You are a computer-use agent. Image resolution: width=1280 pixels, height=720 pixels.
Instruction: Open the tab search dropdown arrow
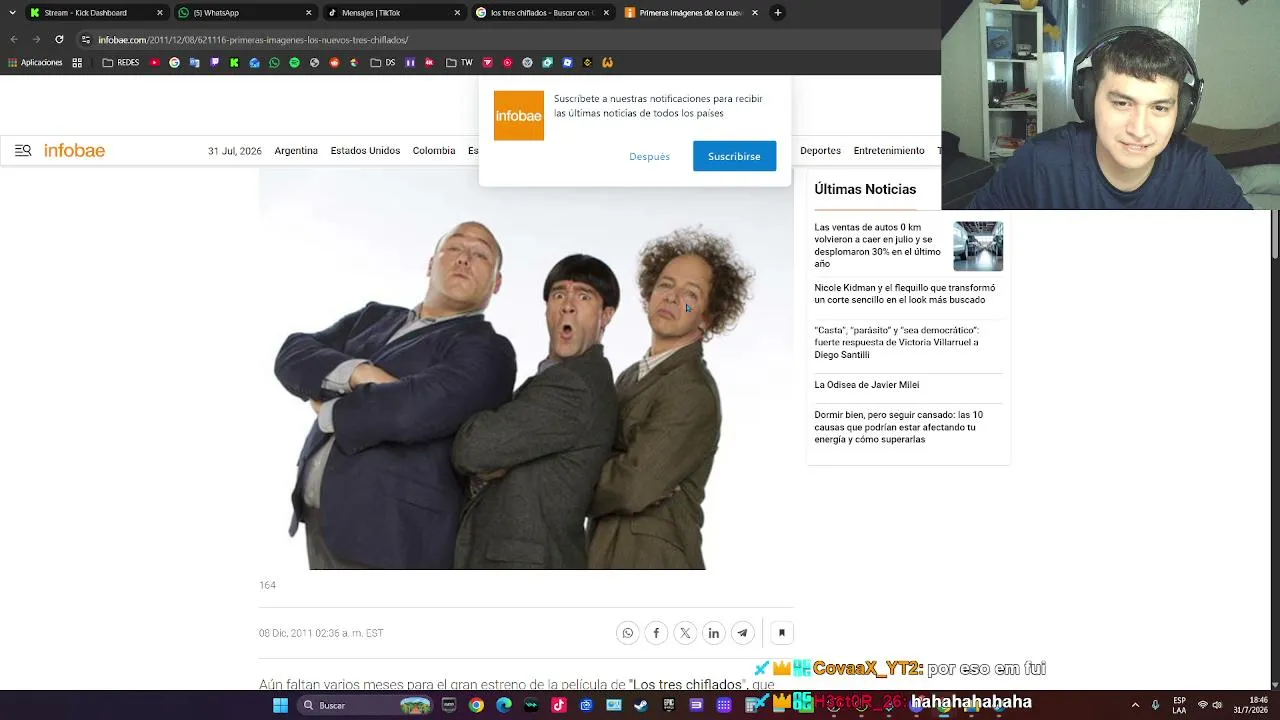12,13
